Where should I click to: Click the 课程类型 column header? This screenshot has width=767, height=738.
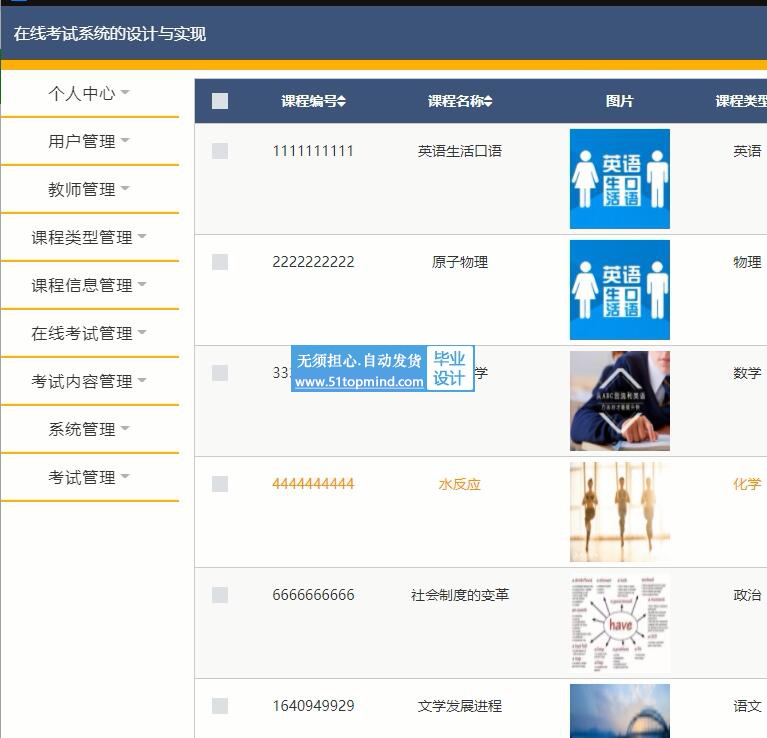click(x=741, y=101)
